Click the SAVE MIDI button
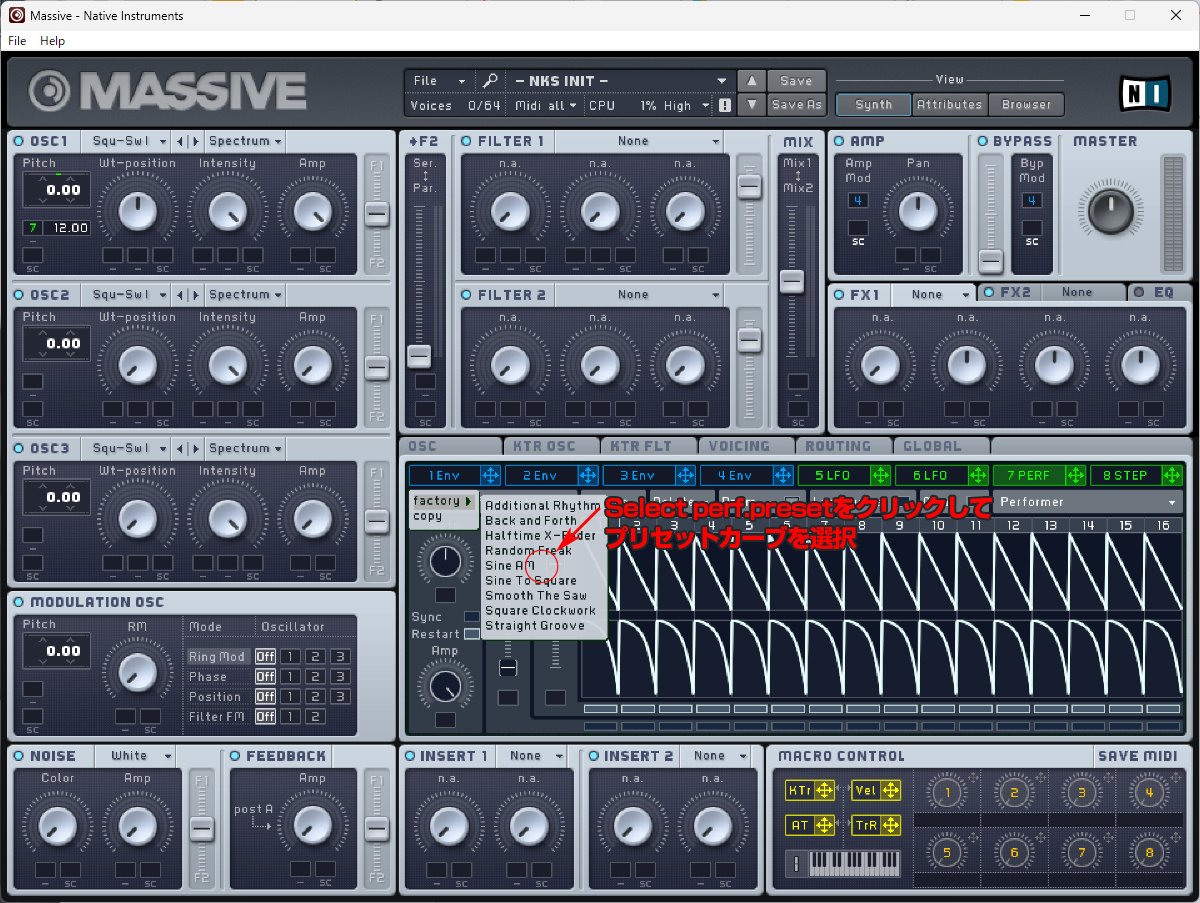1200x903 pixels. tap(1138, 756)
